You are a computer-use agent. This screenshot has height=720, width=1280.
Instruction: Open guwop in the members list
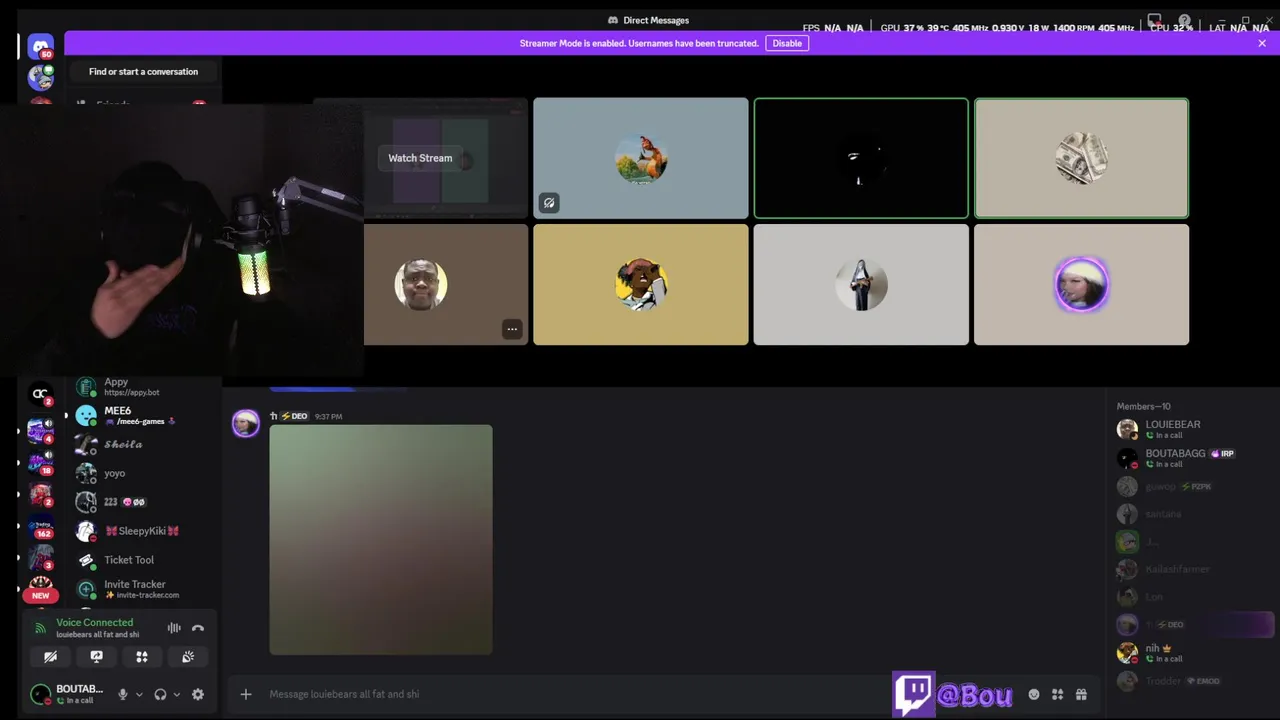pos(1195,486)
